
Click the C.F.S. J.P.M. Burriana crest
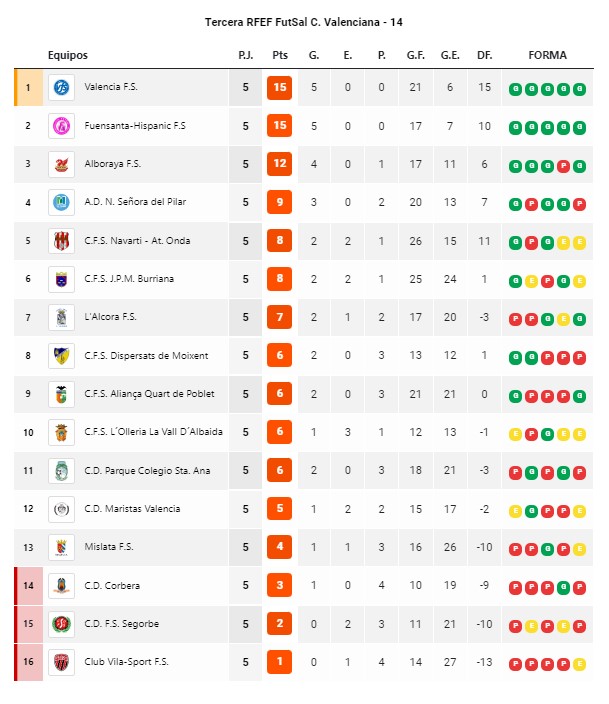point(62,279)
